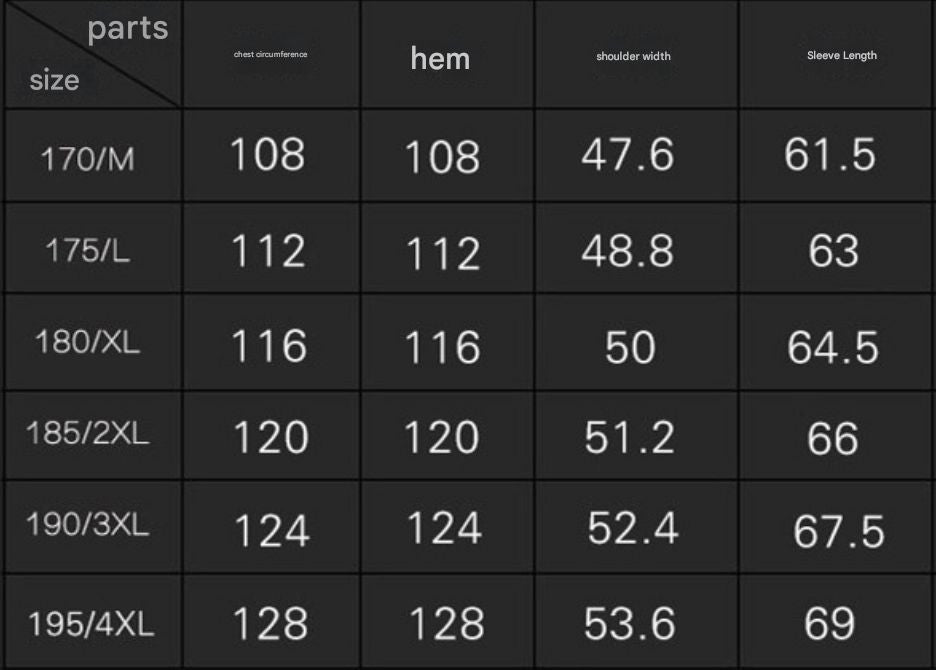Click the 69 sleeve length cell
Screen dimensions: 936x670
point(838,621)
